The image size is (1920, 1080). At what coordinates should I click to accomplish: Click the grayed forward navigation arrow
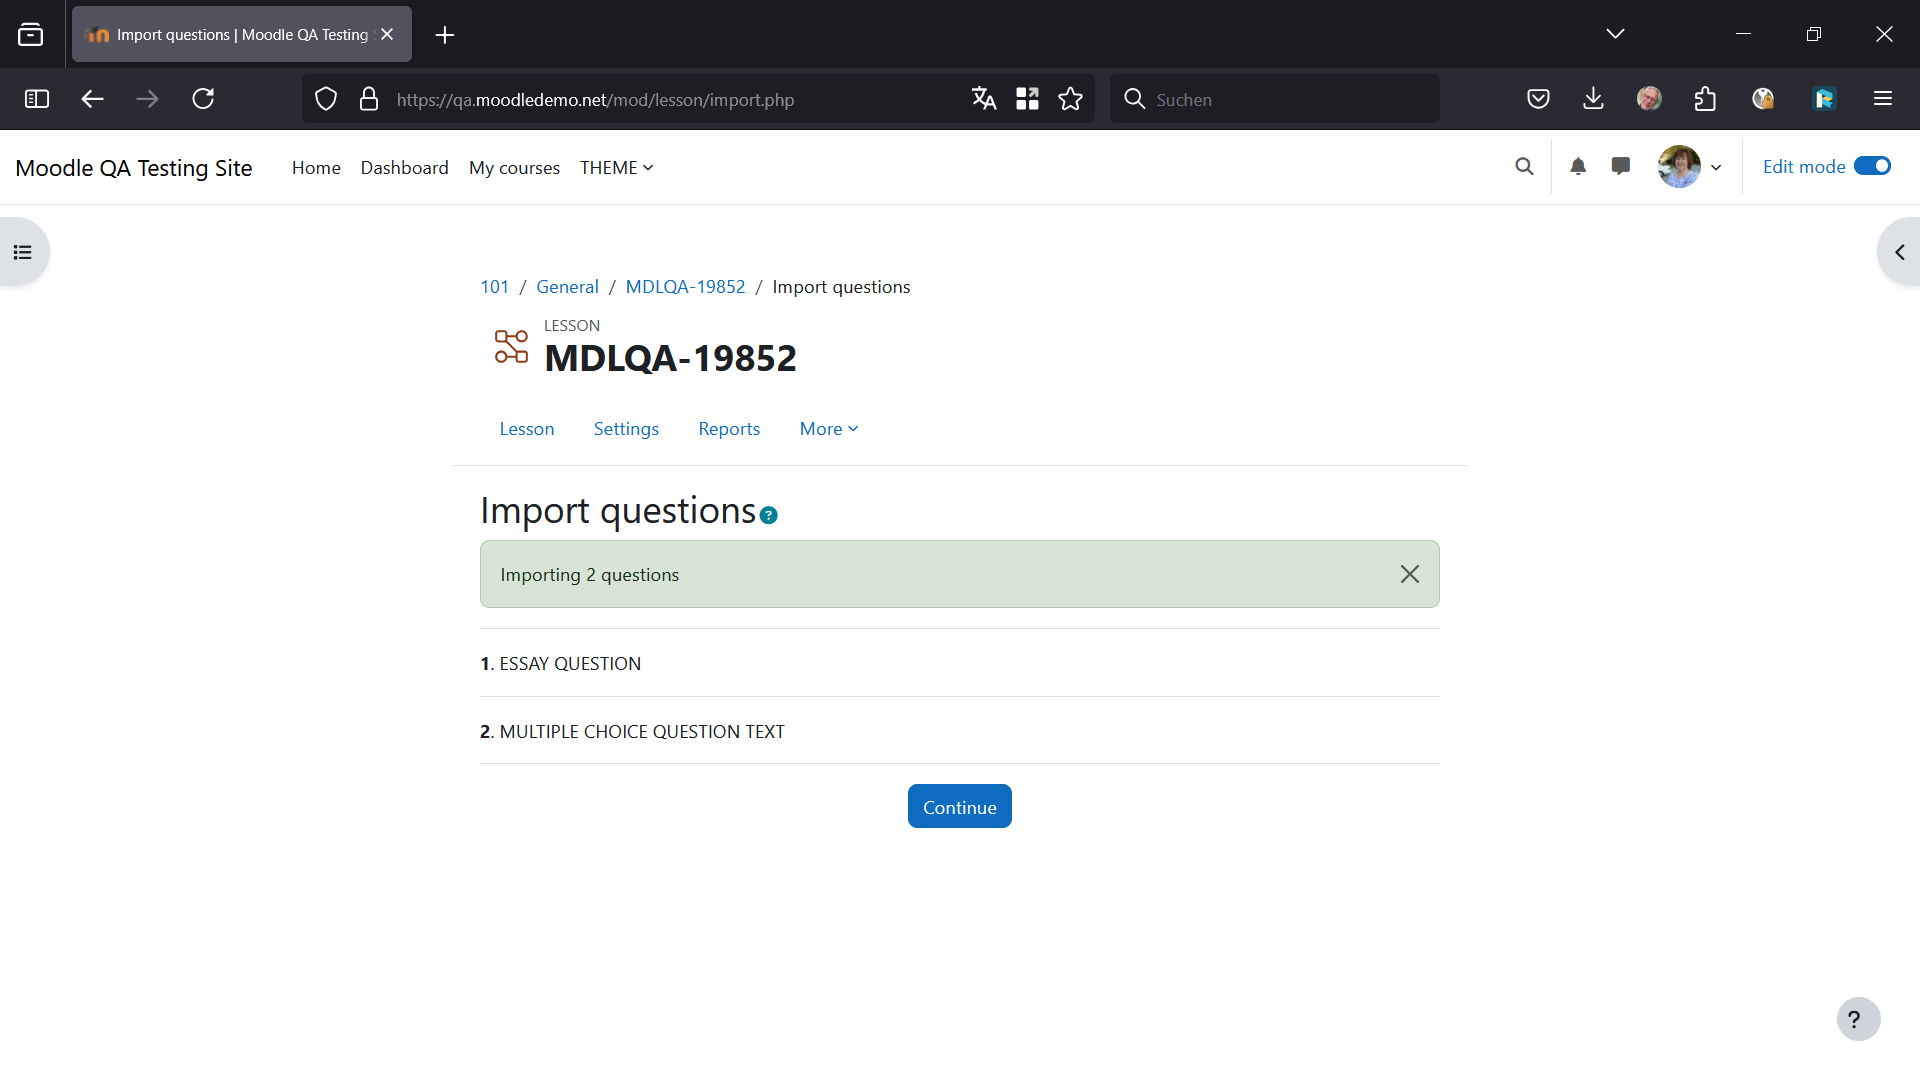147,99
